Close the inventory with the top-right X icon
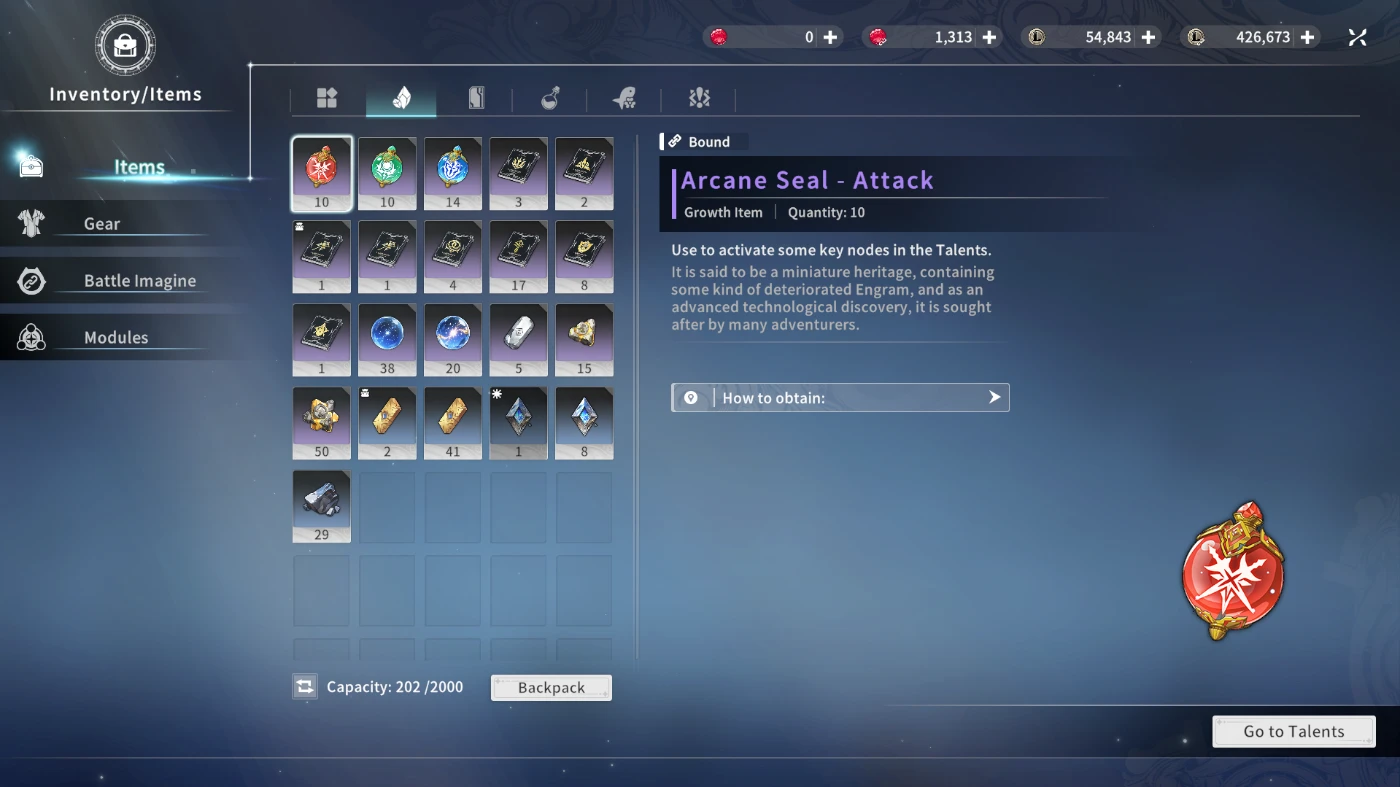This screenshot has height=787, width=1400. [1357, 37]
